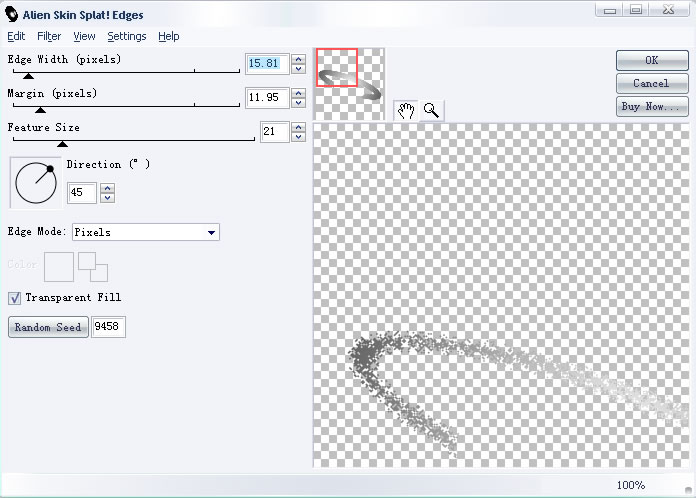
Task: Increase Edge Width with up arrow
Action: point(298,59)
